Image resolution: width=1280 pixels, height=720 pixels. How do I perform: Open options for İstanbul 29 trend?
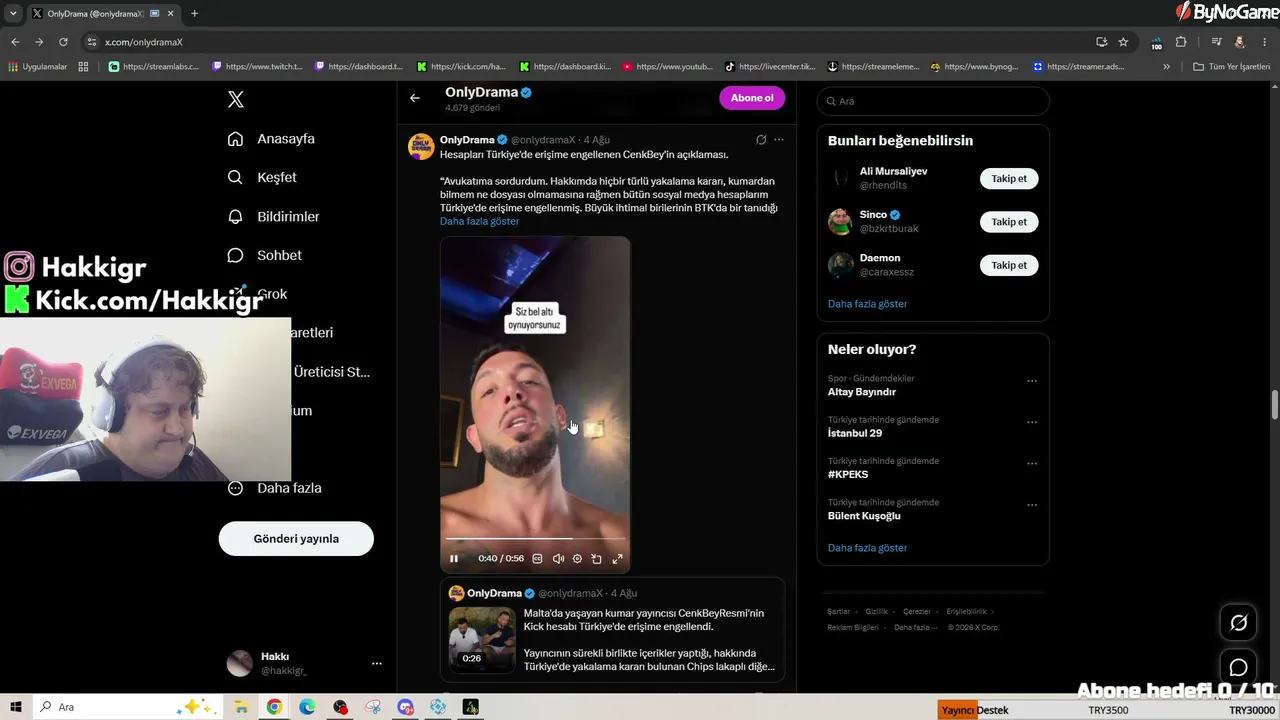click(x=1032, y=422)
